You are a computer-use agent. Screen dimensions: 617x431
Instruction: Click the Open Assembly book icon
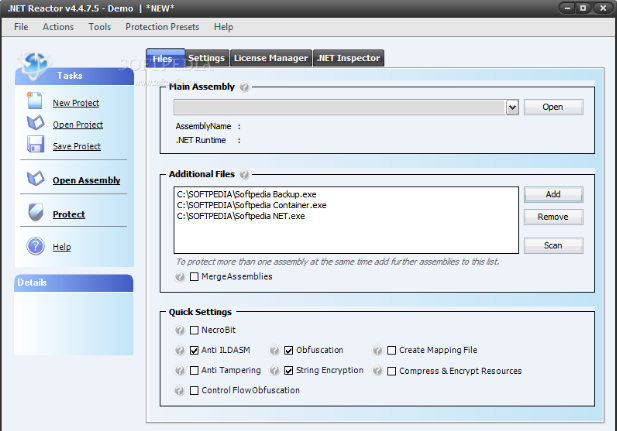click(35, 179)
